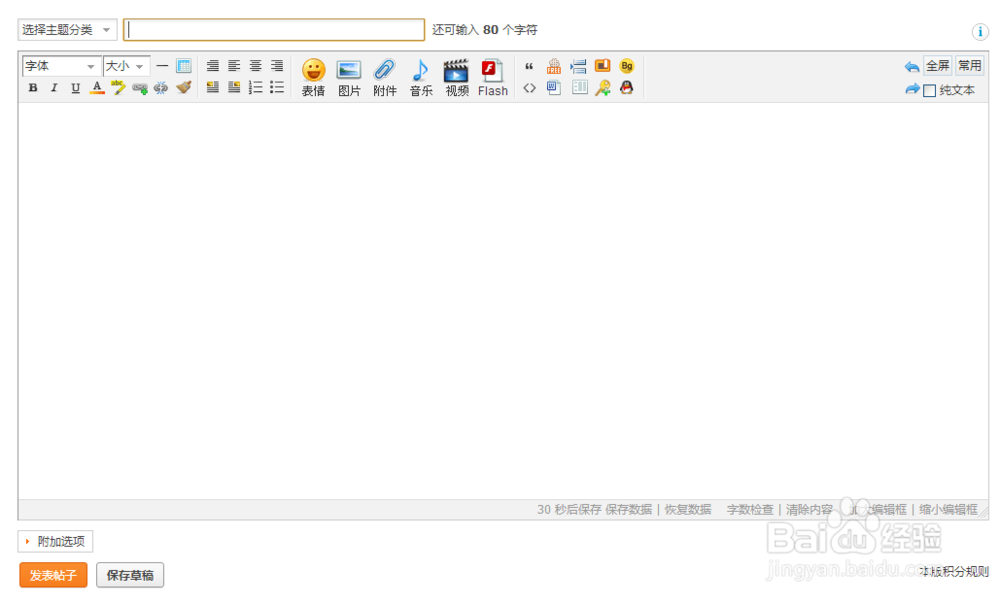Insert a numbered ordered list
The width and height of the screenshot is (1000, 604).
[x=255, y=87]
